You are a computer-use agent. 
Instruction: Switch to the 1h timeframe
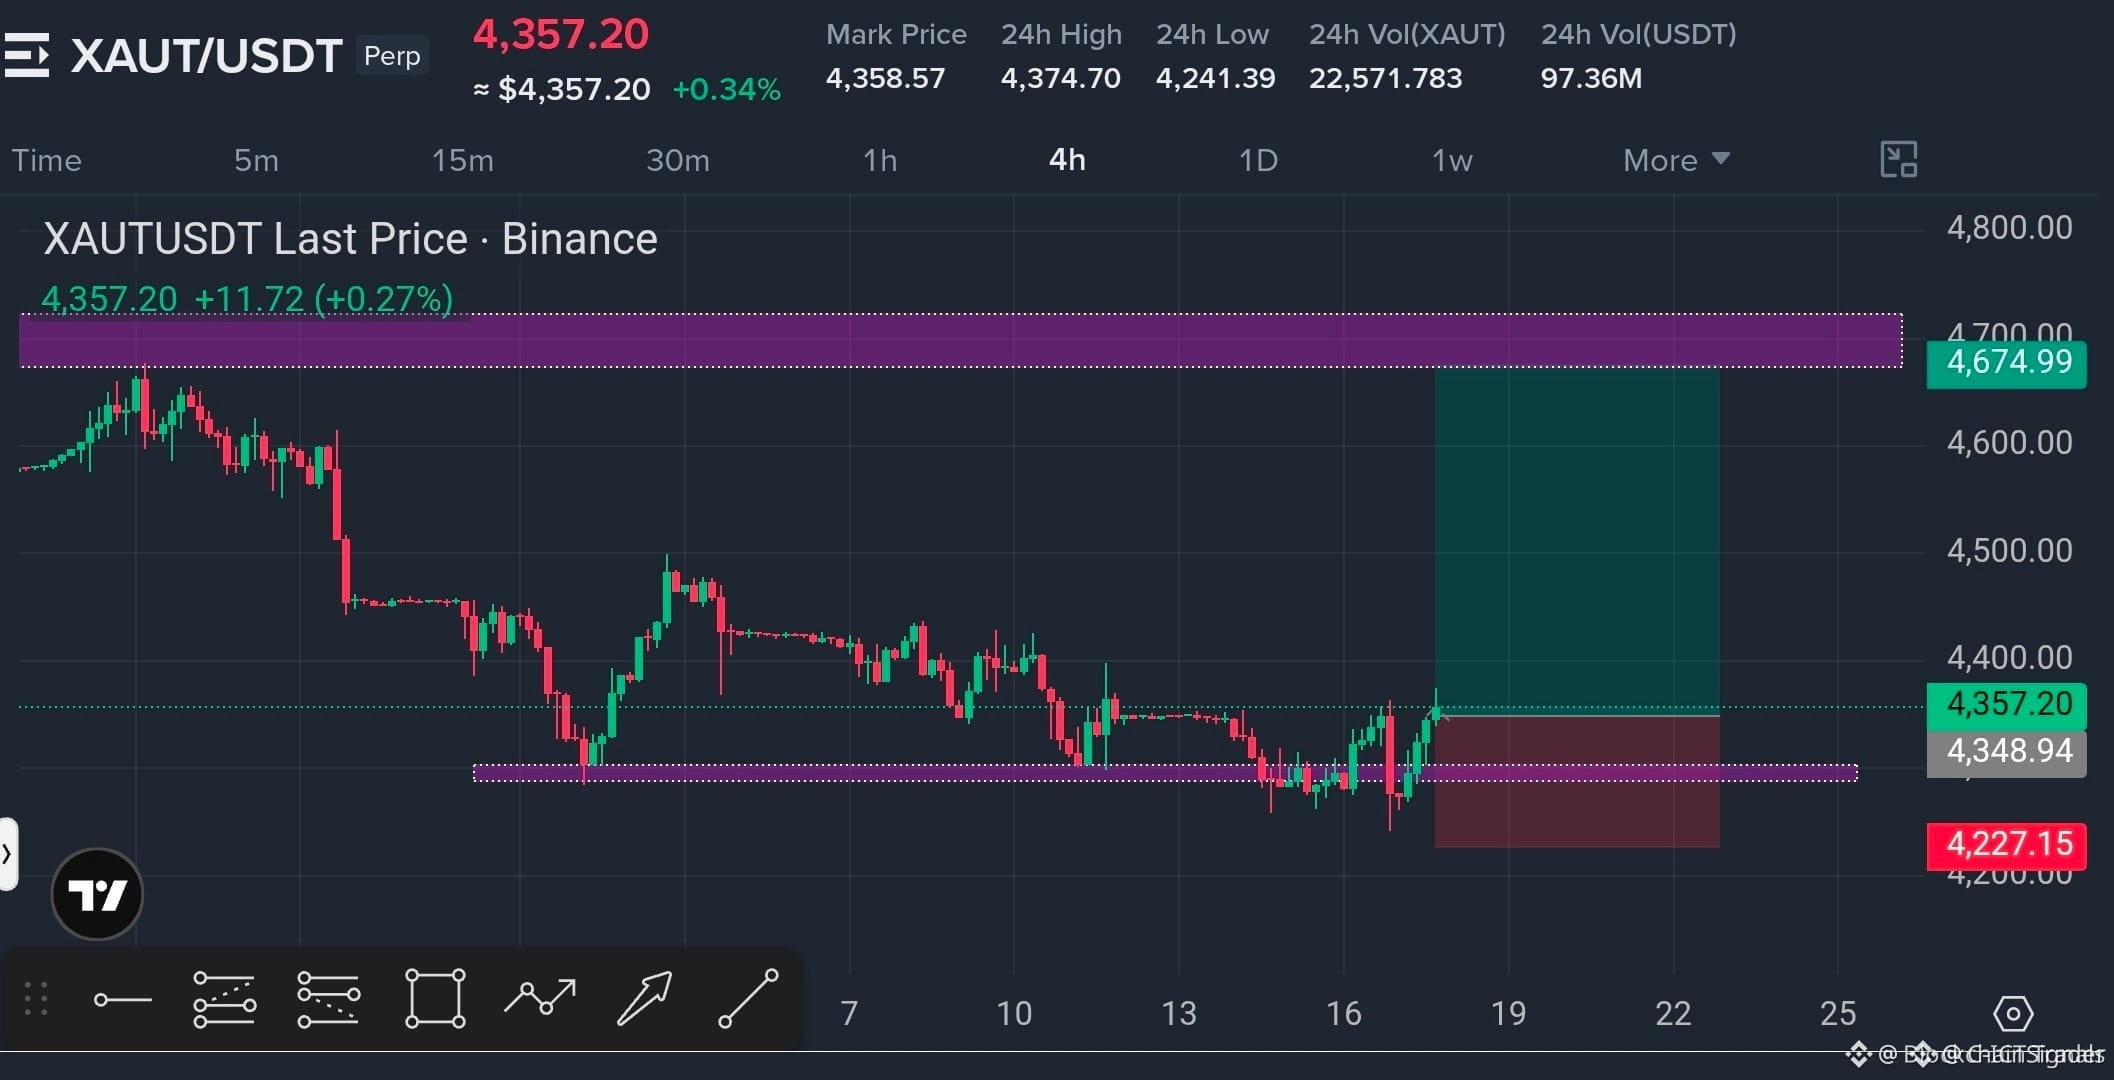pos(880,160)
